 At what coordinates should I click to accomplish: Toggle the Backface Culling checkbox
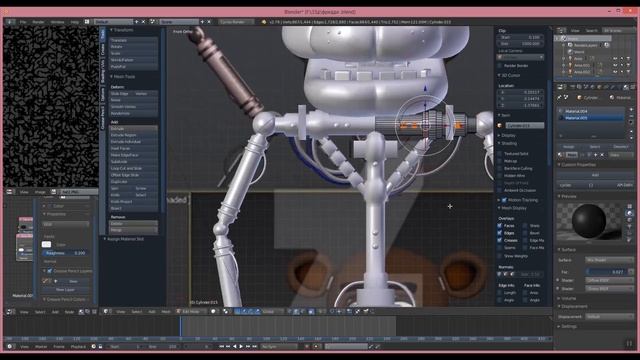[x=500, y=169]
